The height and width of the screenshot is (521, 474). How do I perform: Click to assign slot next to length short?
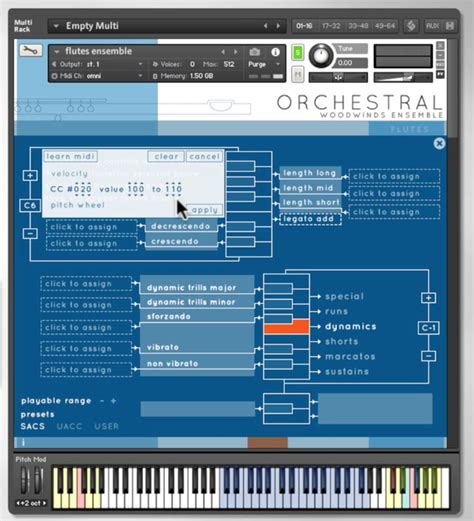coord(394,212)
